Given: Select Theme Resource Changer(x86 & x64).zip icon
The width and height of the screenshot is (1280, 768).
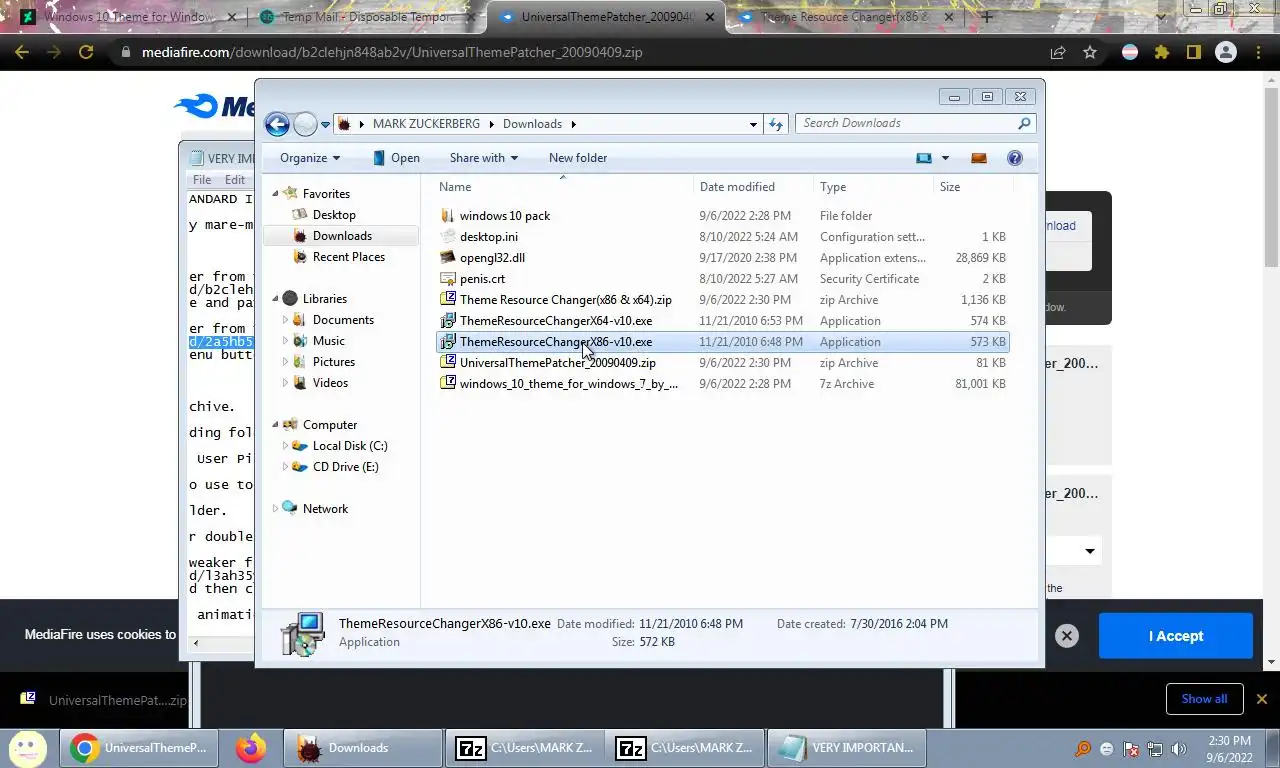Looking at the screenshot, I should (x=448, y=300).
